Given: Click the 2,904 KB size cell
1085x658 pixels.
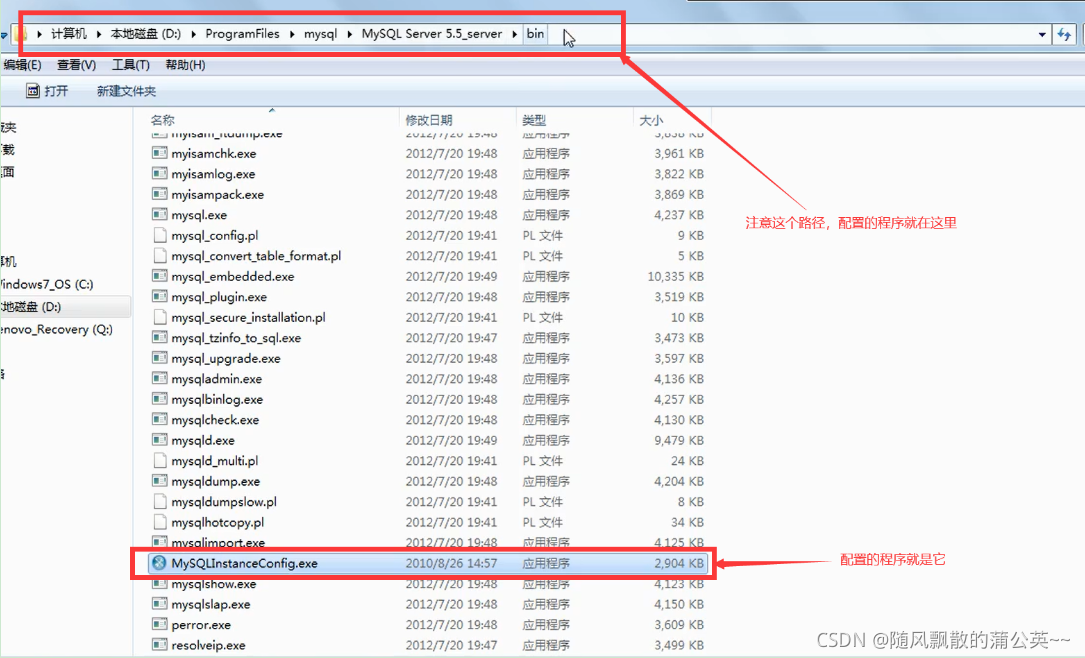Looking at the screenshot, I should [x=679, y=563].
